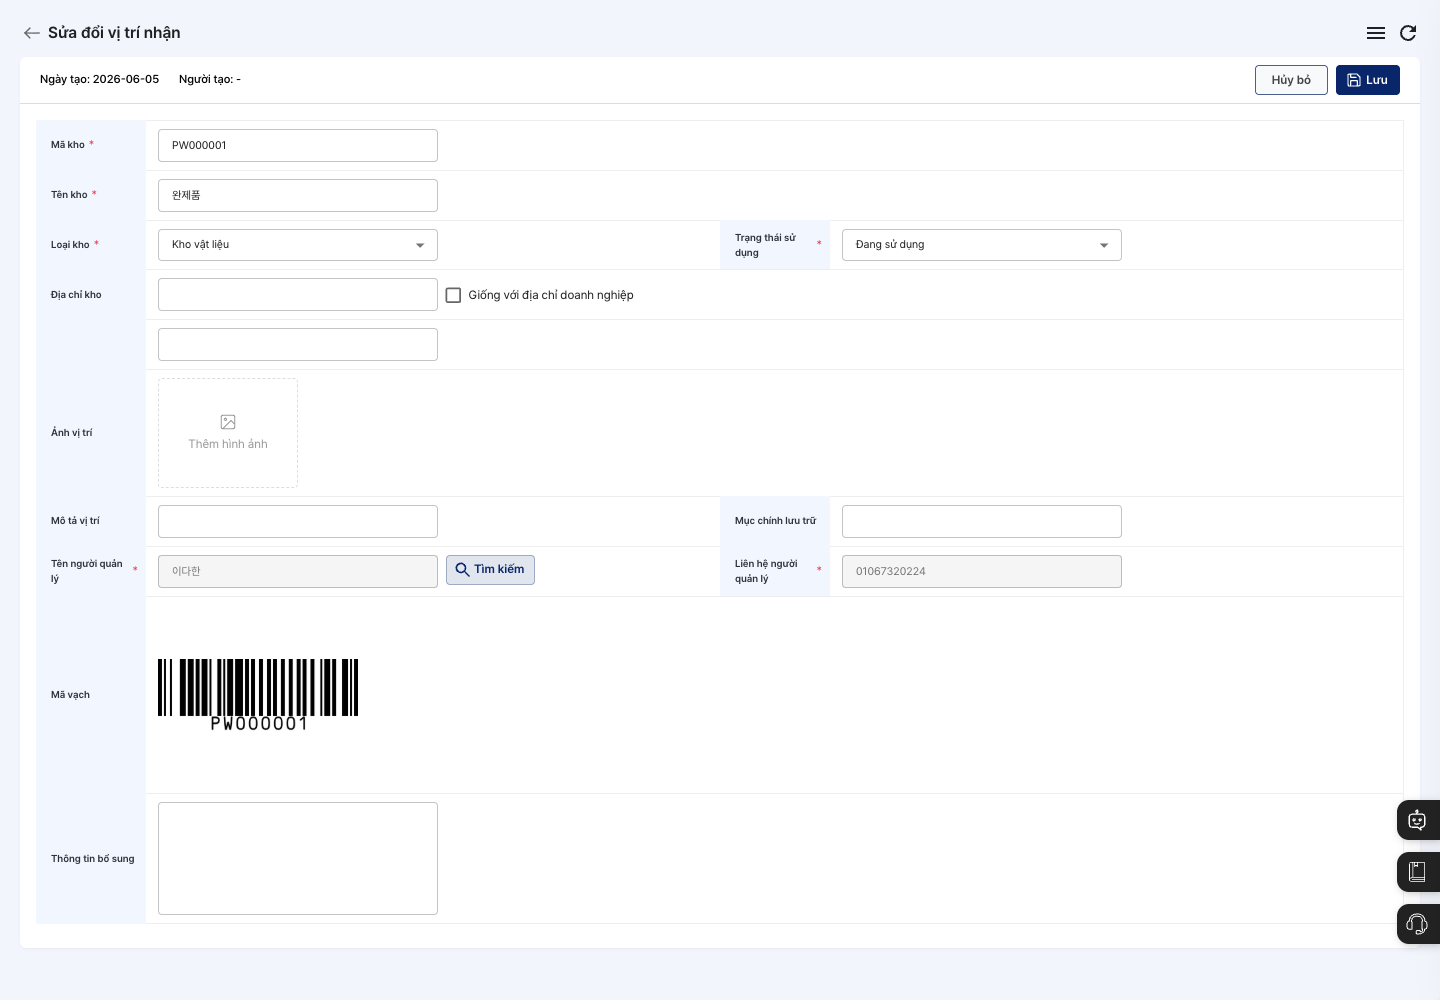The height and width of the screenshot is (1000, 1440).
Task: Open the 'Trạng thái sử dụng' dropdown
Action: (982, 245)
